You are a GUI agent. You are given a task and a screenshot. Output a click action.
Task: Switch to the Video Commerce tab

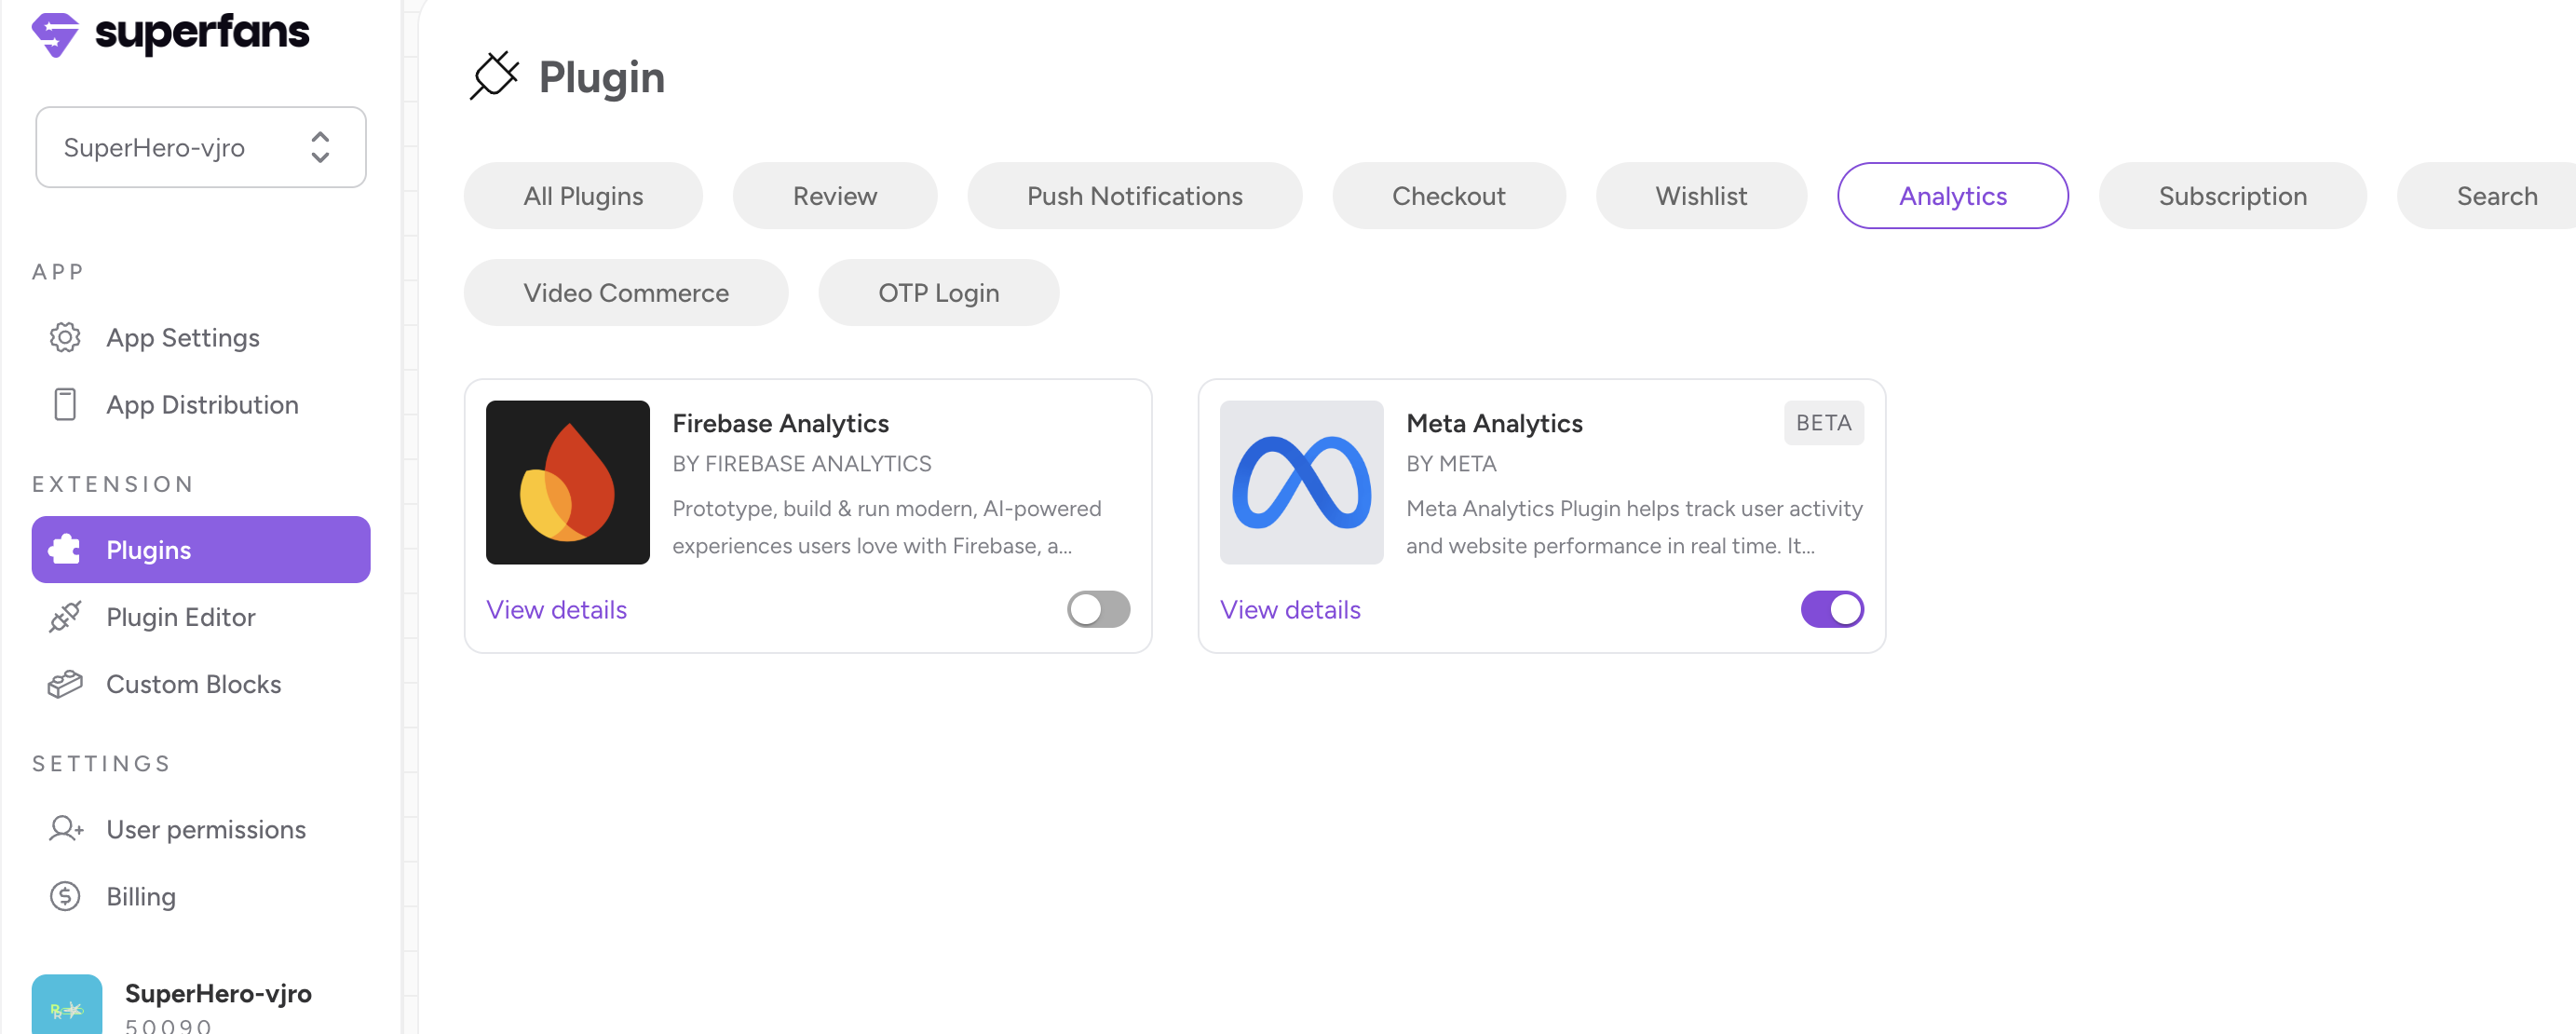click(626, 293)
